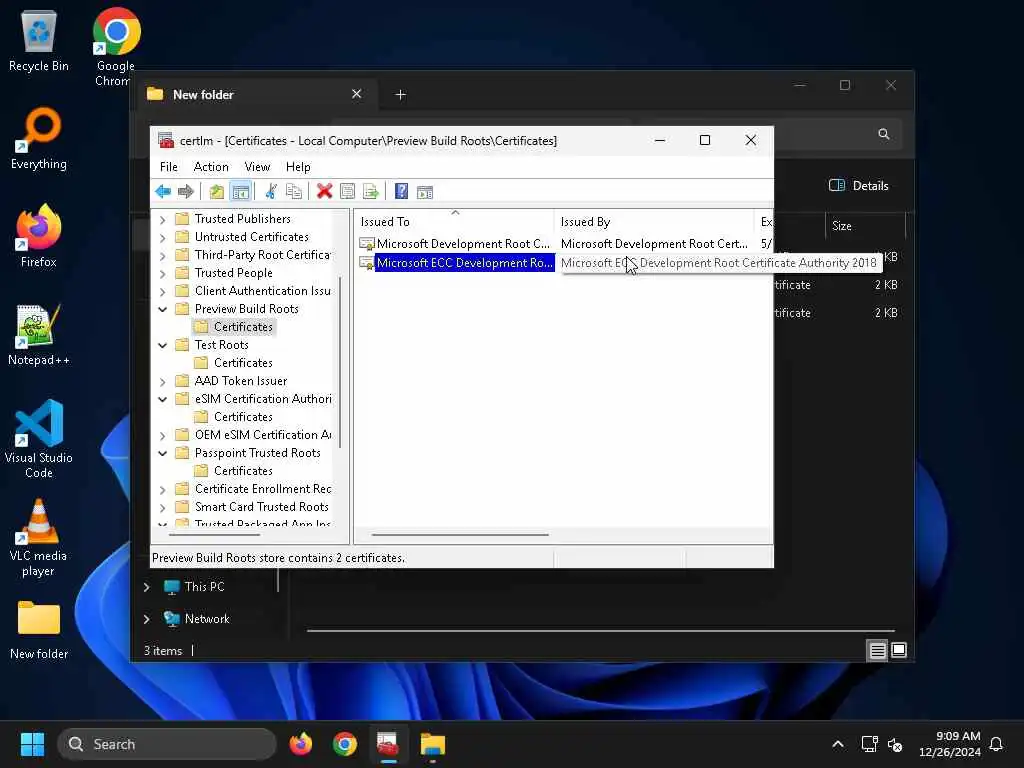The height and width of the screenshot is (768, 1024).
Task: Open VLC media player desktop icon
Action: click(39, 537)
